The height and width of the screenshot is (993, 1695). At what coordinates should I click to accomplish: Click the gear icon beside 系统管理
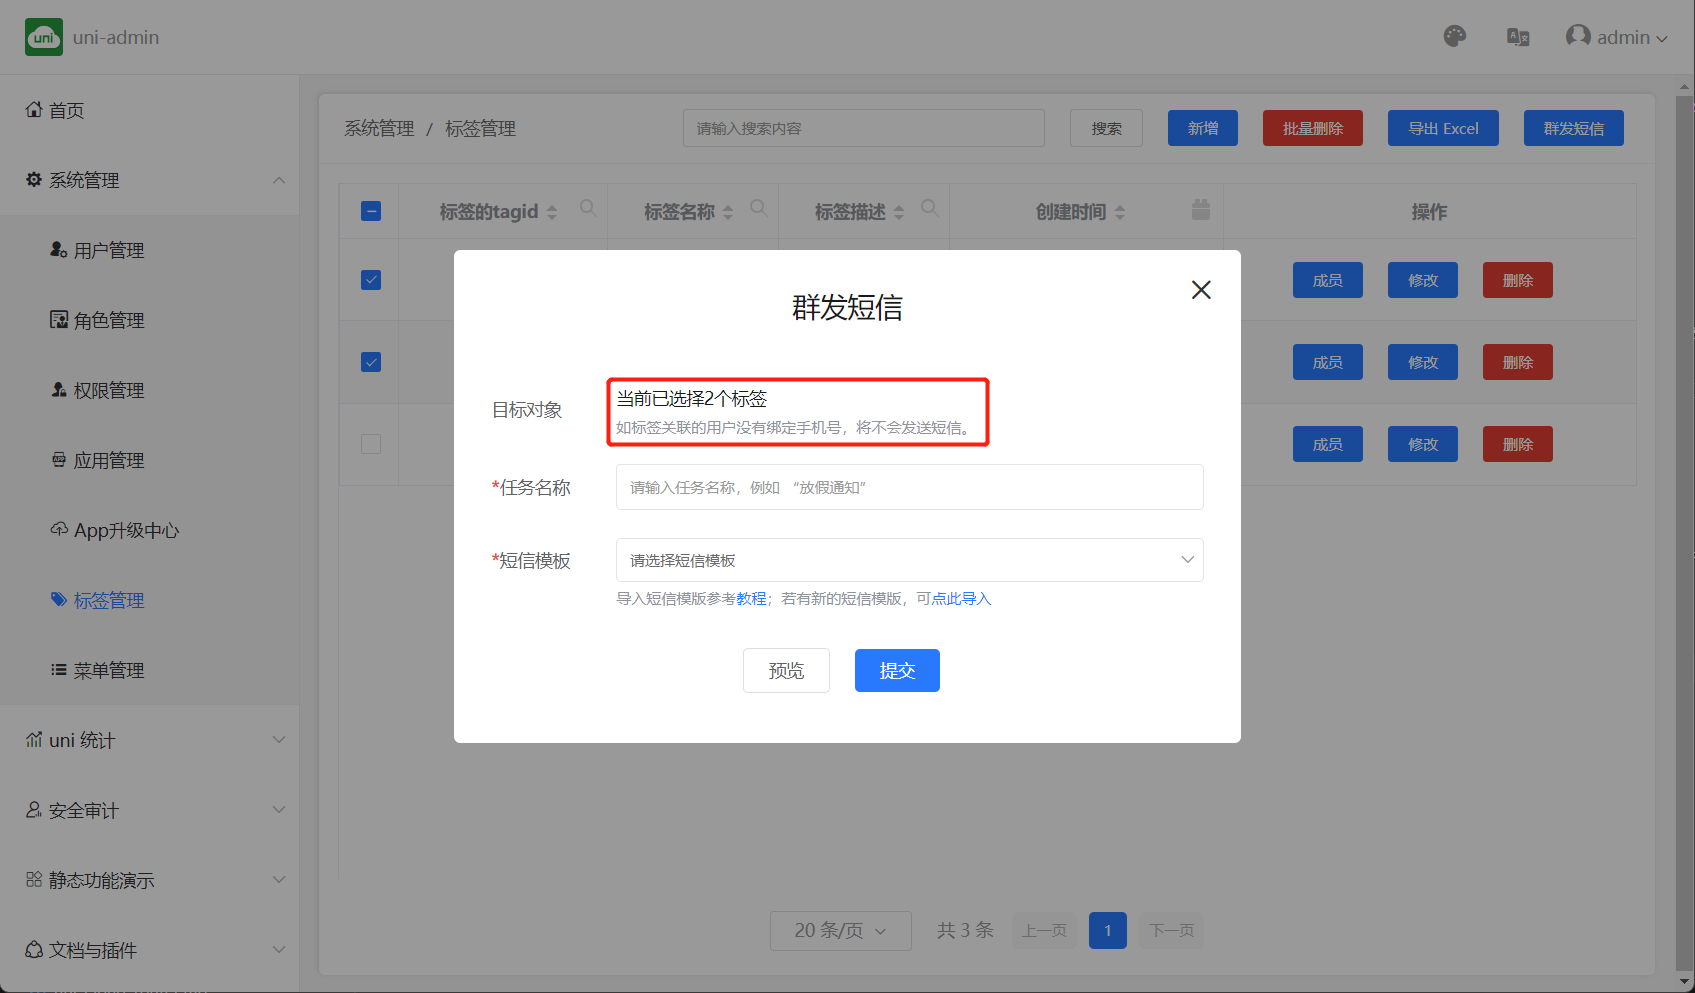point(34,179)
